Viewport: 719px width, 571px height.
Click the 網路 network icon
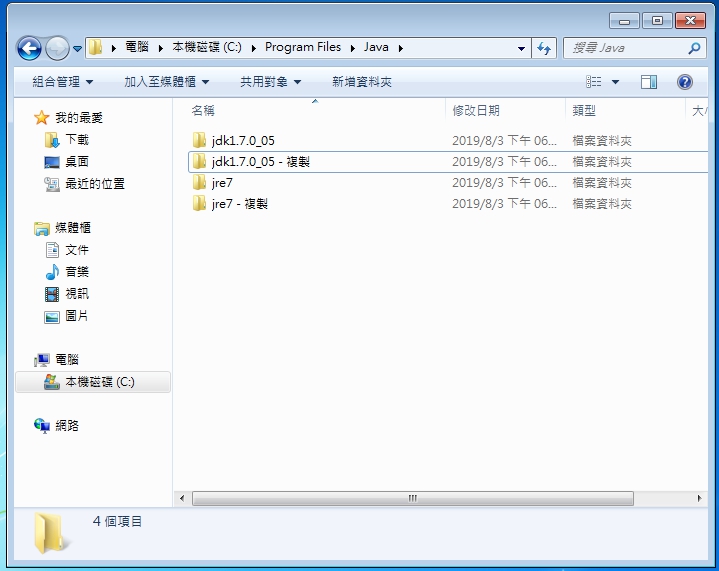click(42, 426)
